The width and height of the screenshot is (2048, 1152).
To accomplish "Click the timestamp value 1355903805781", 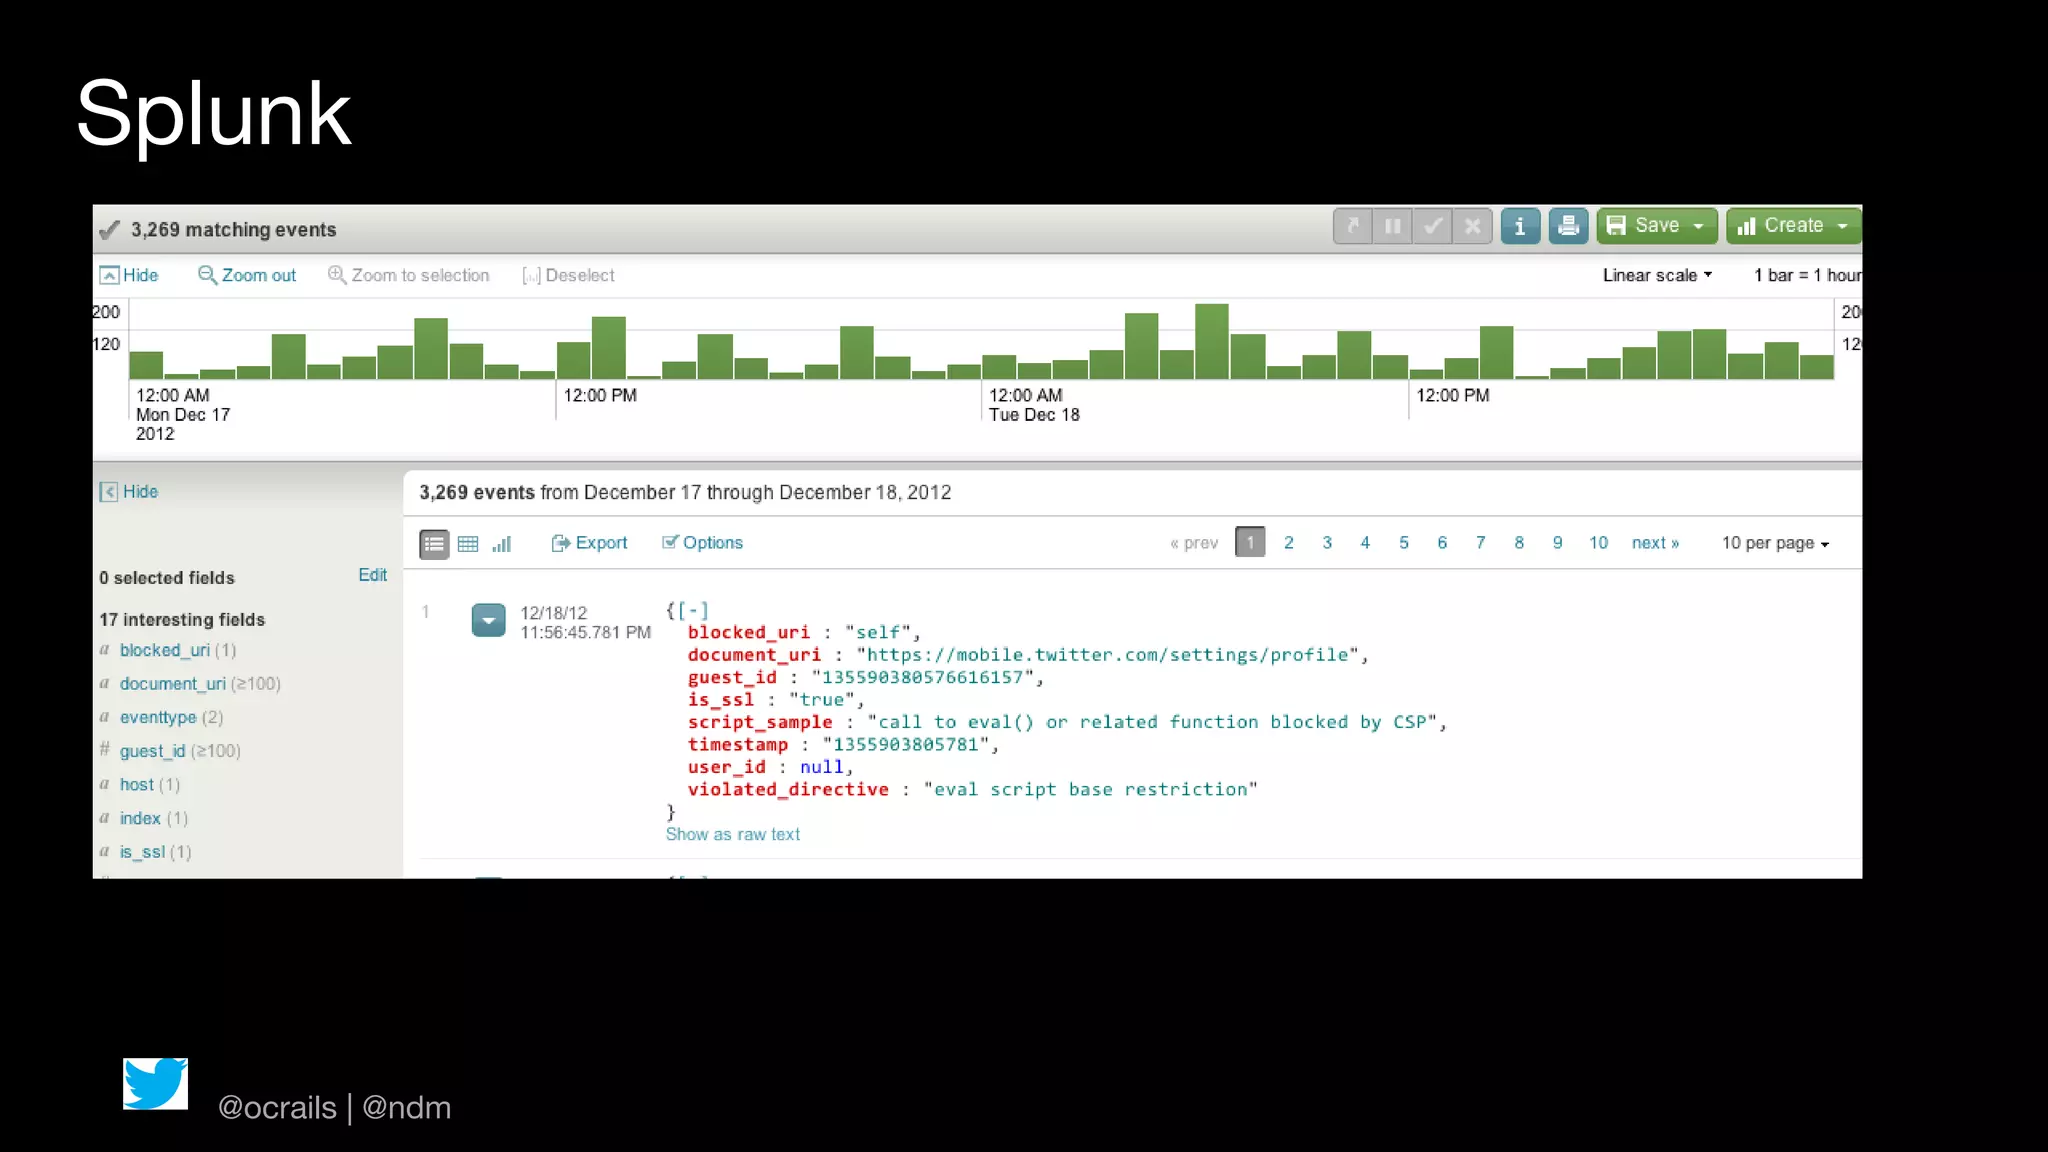I will click(x=905, y=745).
